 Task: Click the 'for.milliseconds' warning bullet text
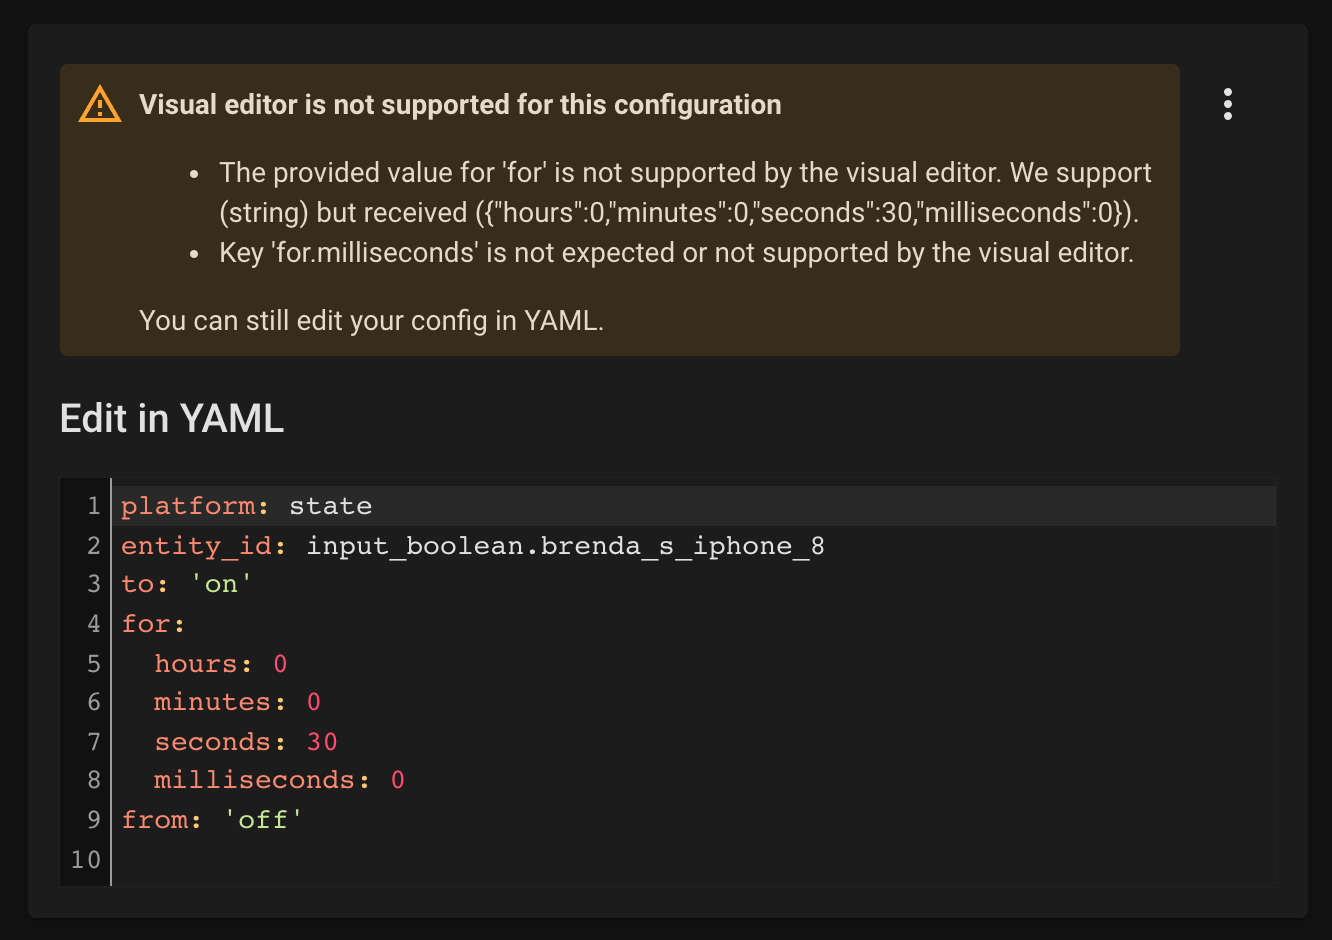coord(676,253)
